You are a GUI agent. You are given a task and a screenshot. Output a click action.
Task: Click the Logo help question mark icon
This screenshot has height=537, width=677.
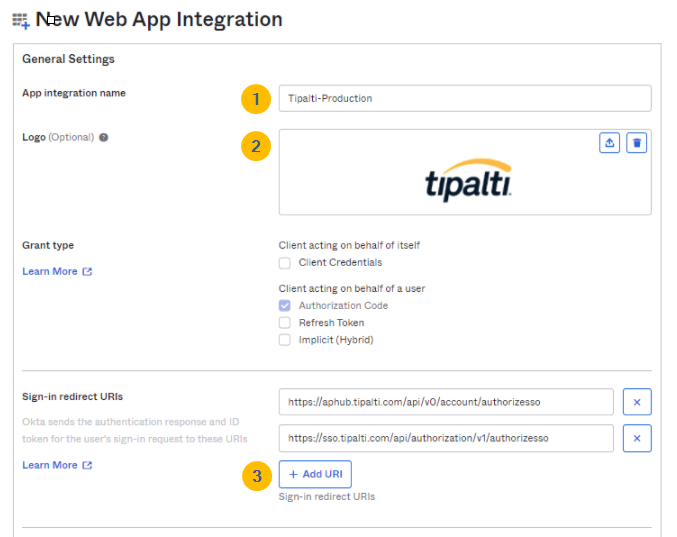(x=104, y=138)
